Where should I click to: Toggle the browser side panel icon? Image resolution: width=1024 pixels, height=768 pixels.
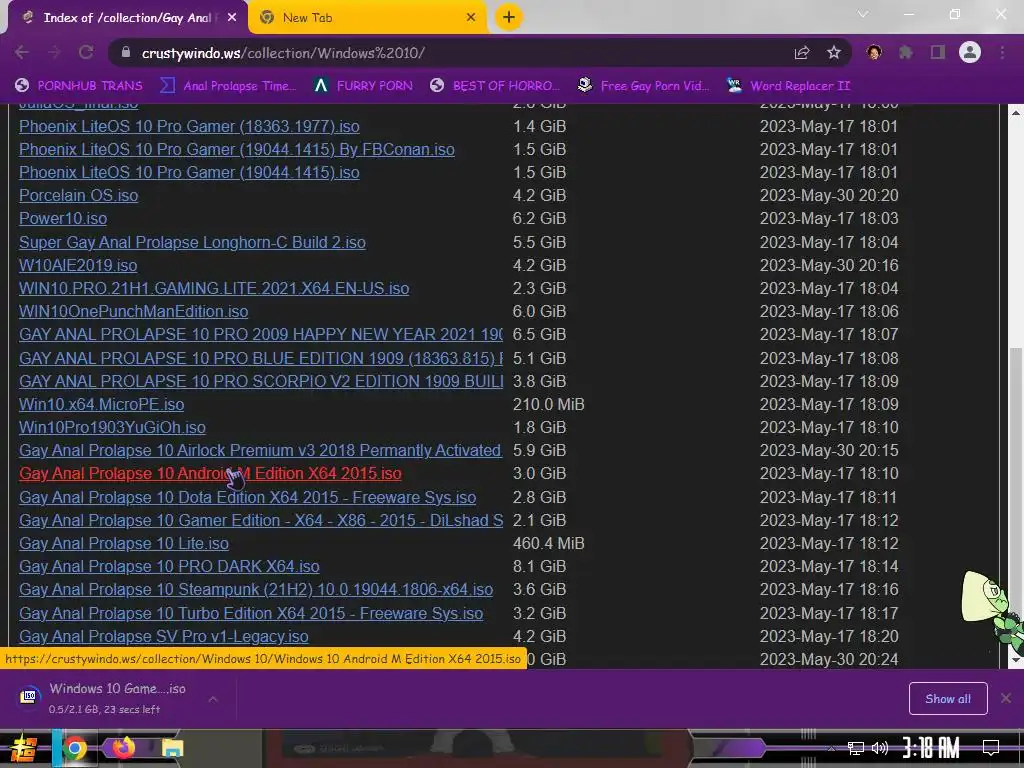coord(938,52)
